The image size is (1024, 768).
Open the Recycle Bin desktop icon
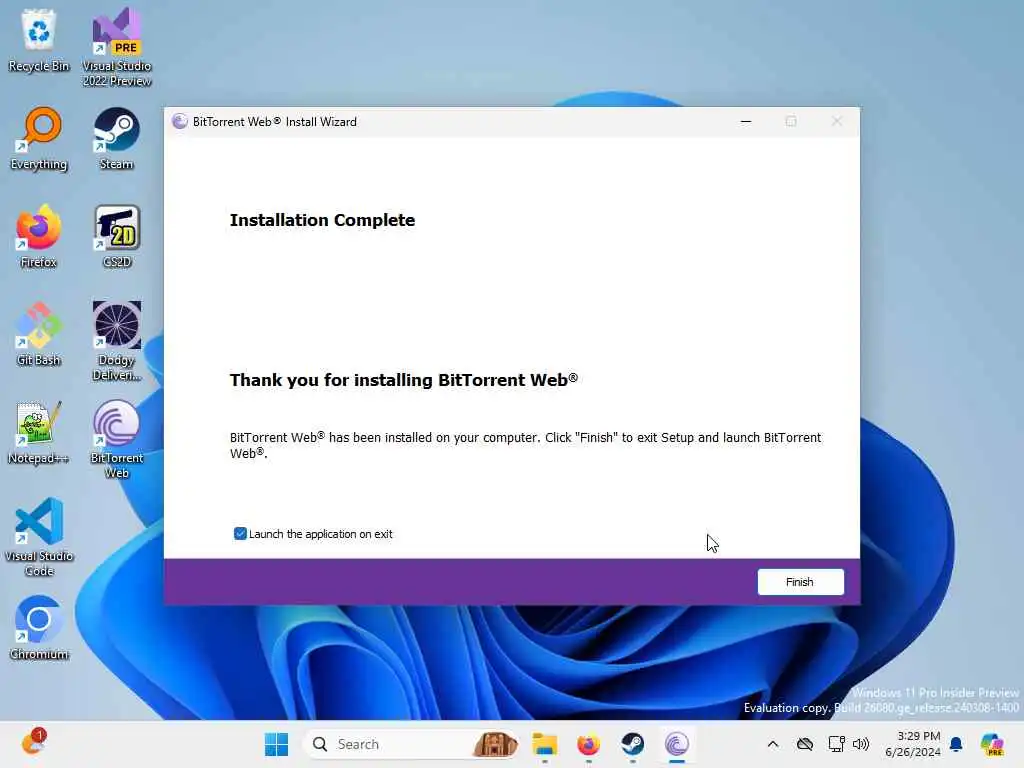tap(39, 40)
